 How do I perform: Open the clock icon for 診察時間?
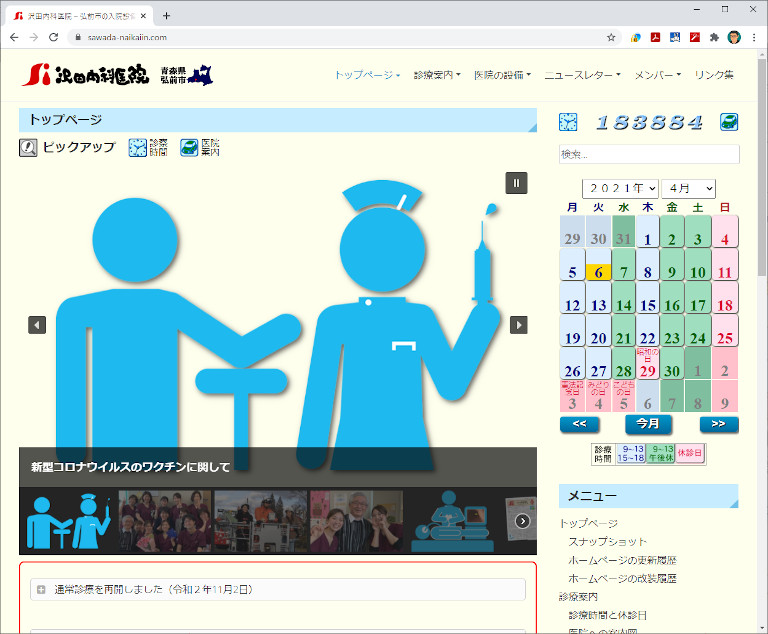point(138,147)
